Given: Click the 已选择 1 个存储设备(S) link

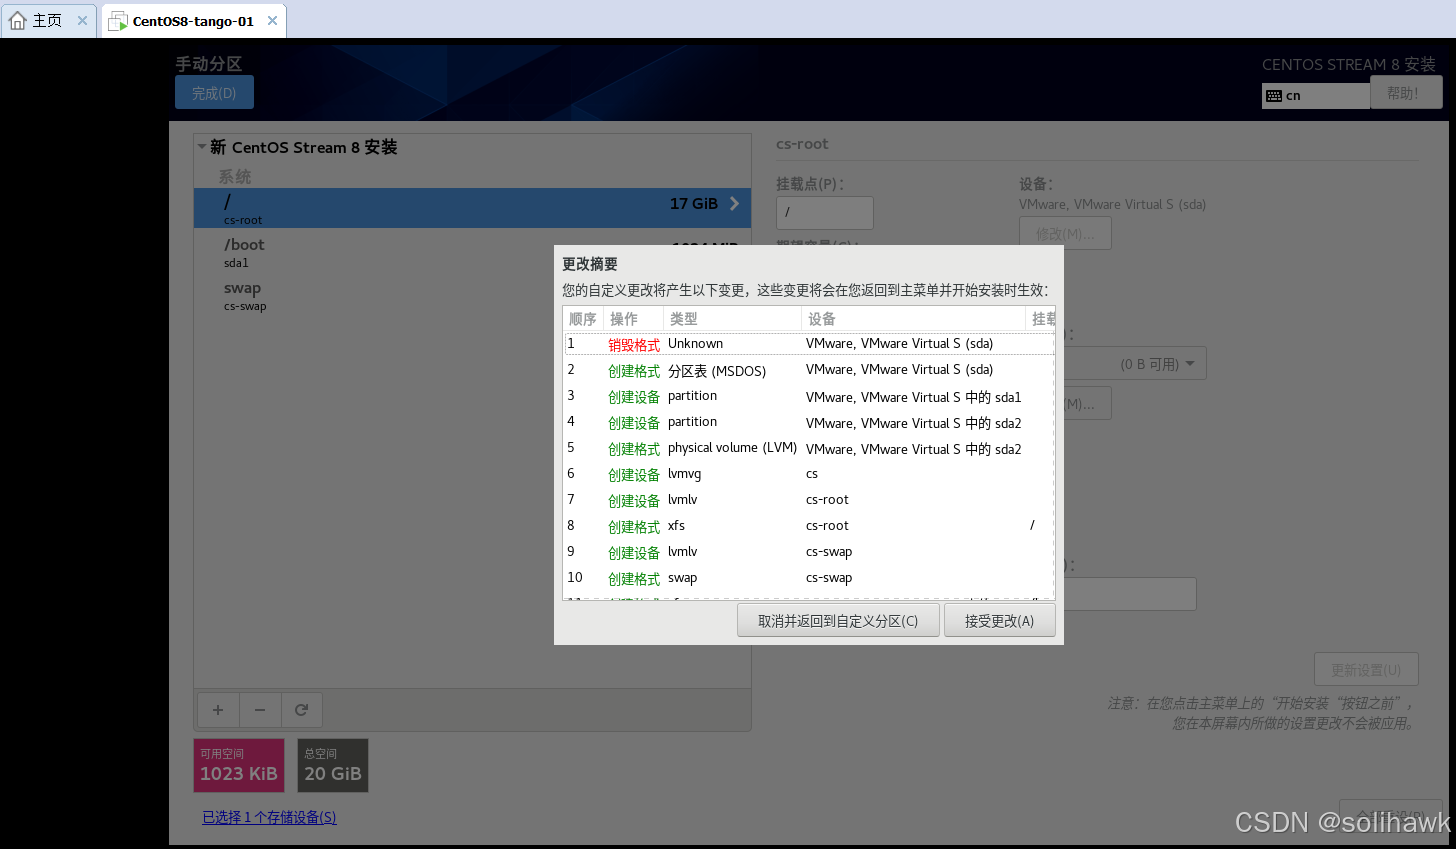Looking at the screenshot, I should coord(268,817).
